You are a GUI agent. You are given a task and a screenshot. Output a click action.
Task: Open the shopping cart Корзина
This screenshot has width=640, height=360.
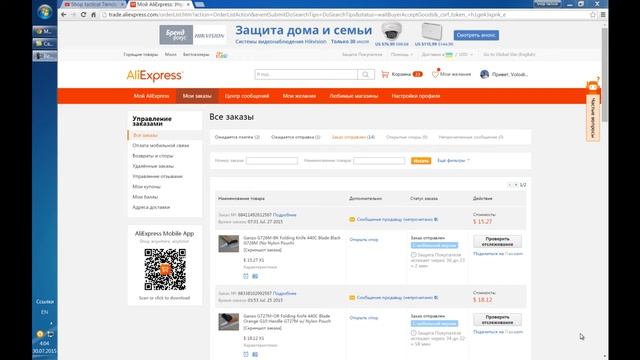point(402,74)
